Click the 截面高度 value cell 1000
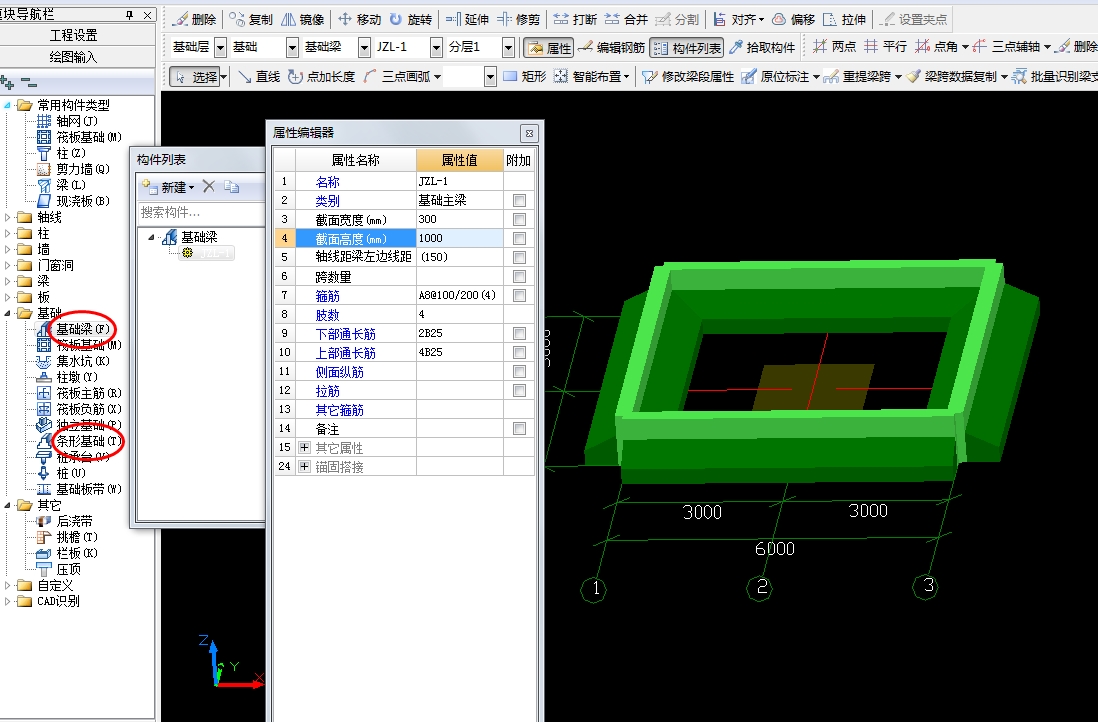The image size is (1098, 722). tap(459, 238)
